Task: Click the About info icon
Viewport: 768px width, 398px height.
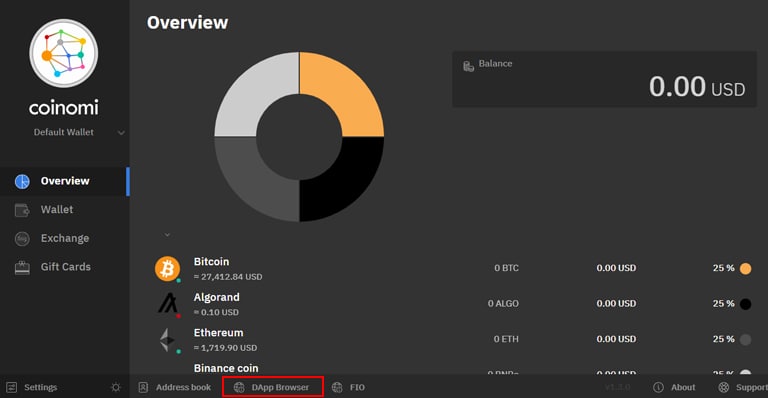Action: click(x=658, y=387)
